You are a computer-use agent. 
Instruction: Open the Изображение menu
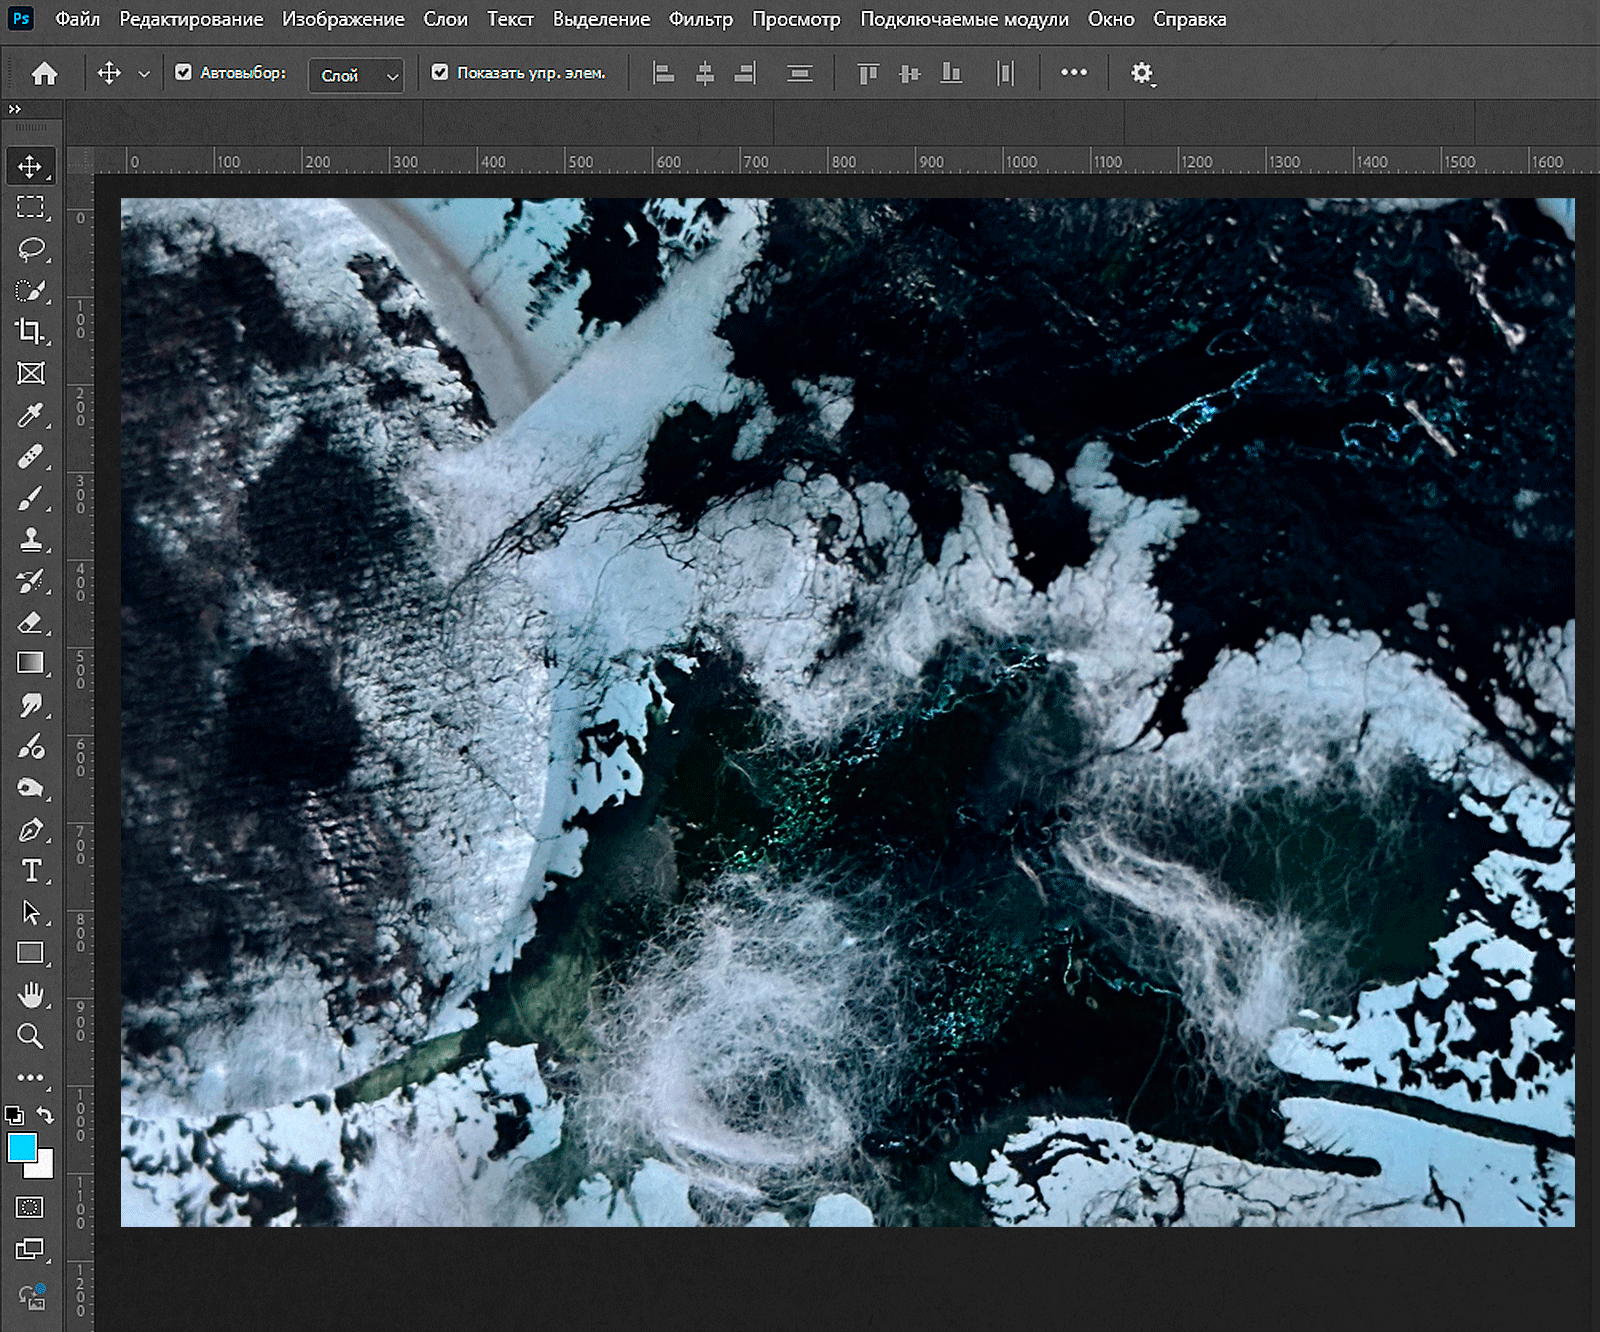point(343,19)
